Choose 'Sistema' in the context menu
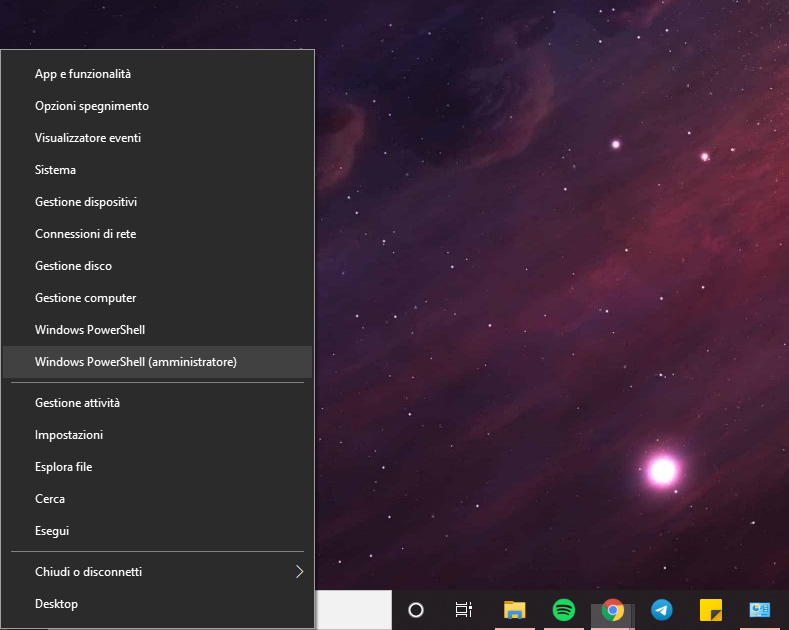Viewport: 789px width, 630px height. click(55, 170)
